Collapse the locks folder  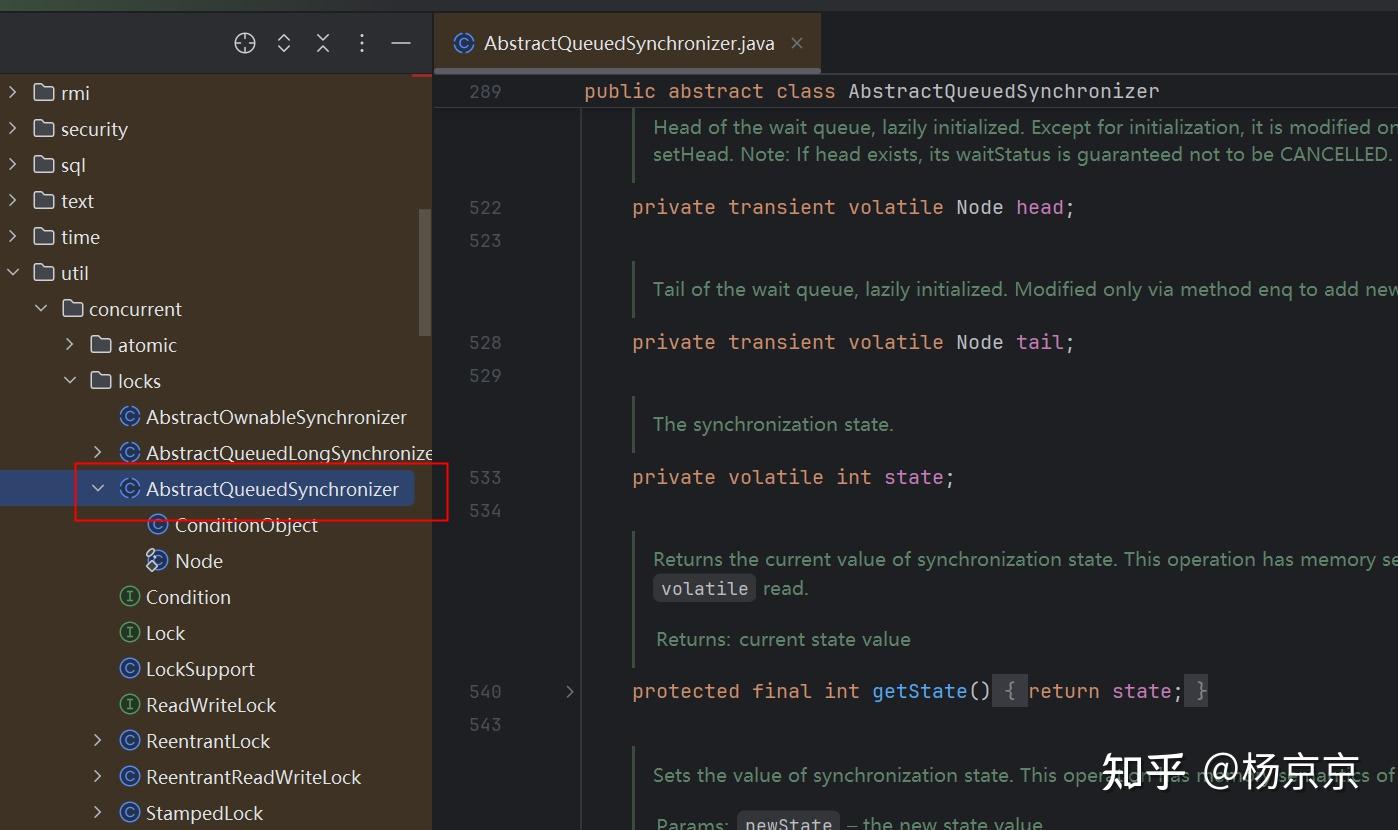(x=70, y=381)
